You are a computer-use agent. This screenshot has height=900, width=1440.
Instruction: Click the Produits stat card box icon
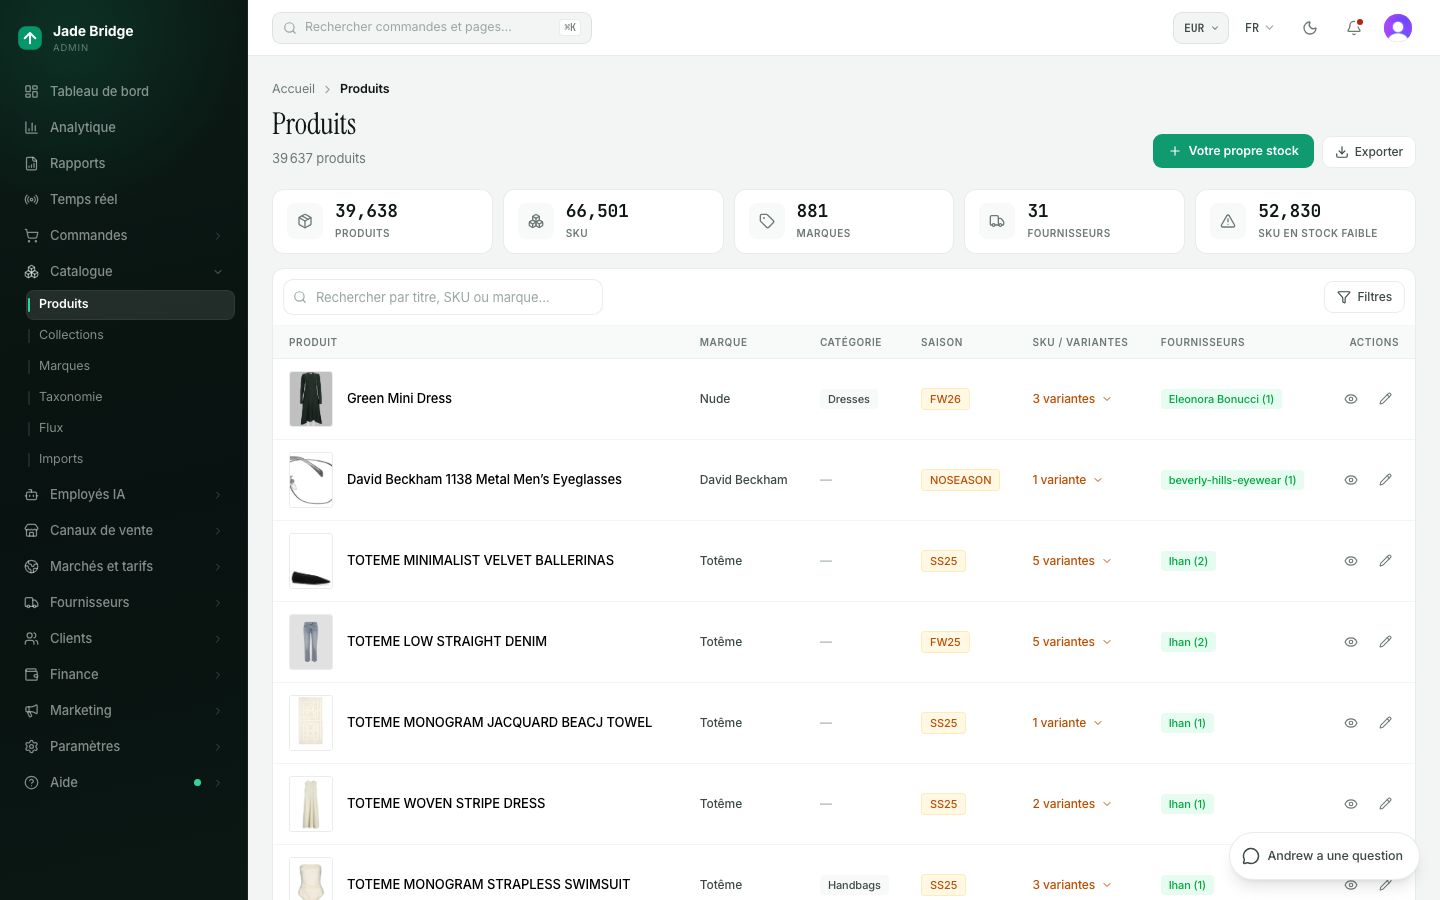tap(305, 221)
